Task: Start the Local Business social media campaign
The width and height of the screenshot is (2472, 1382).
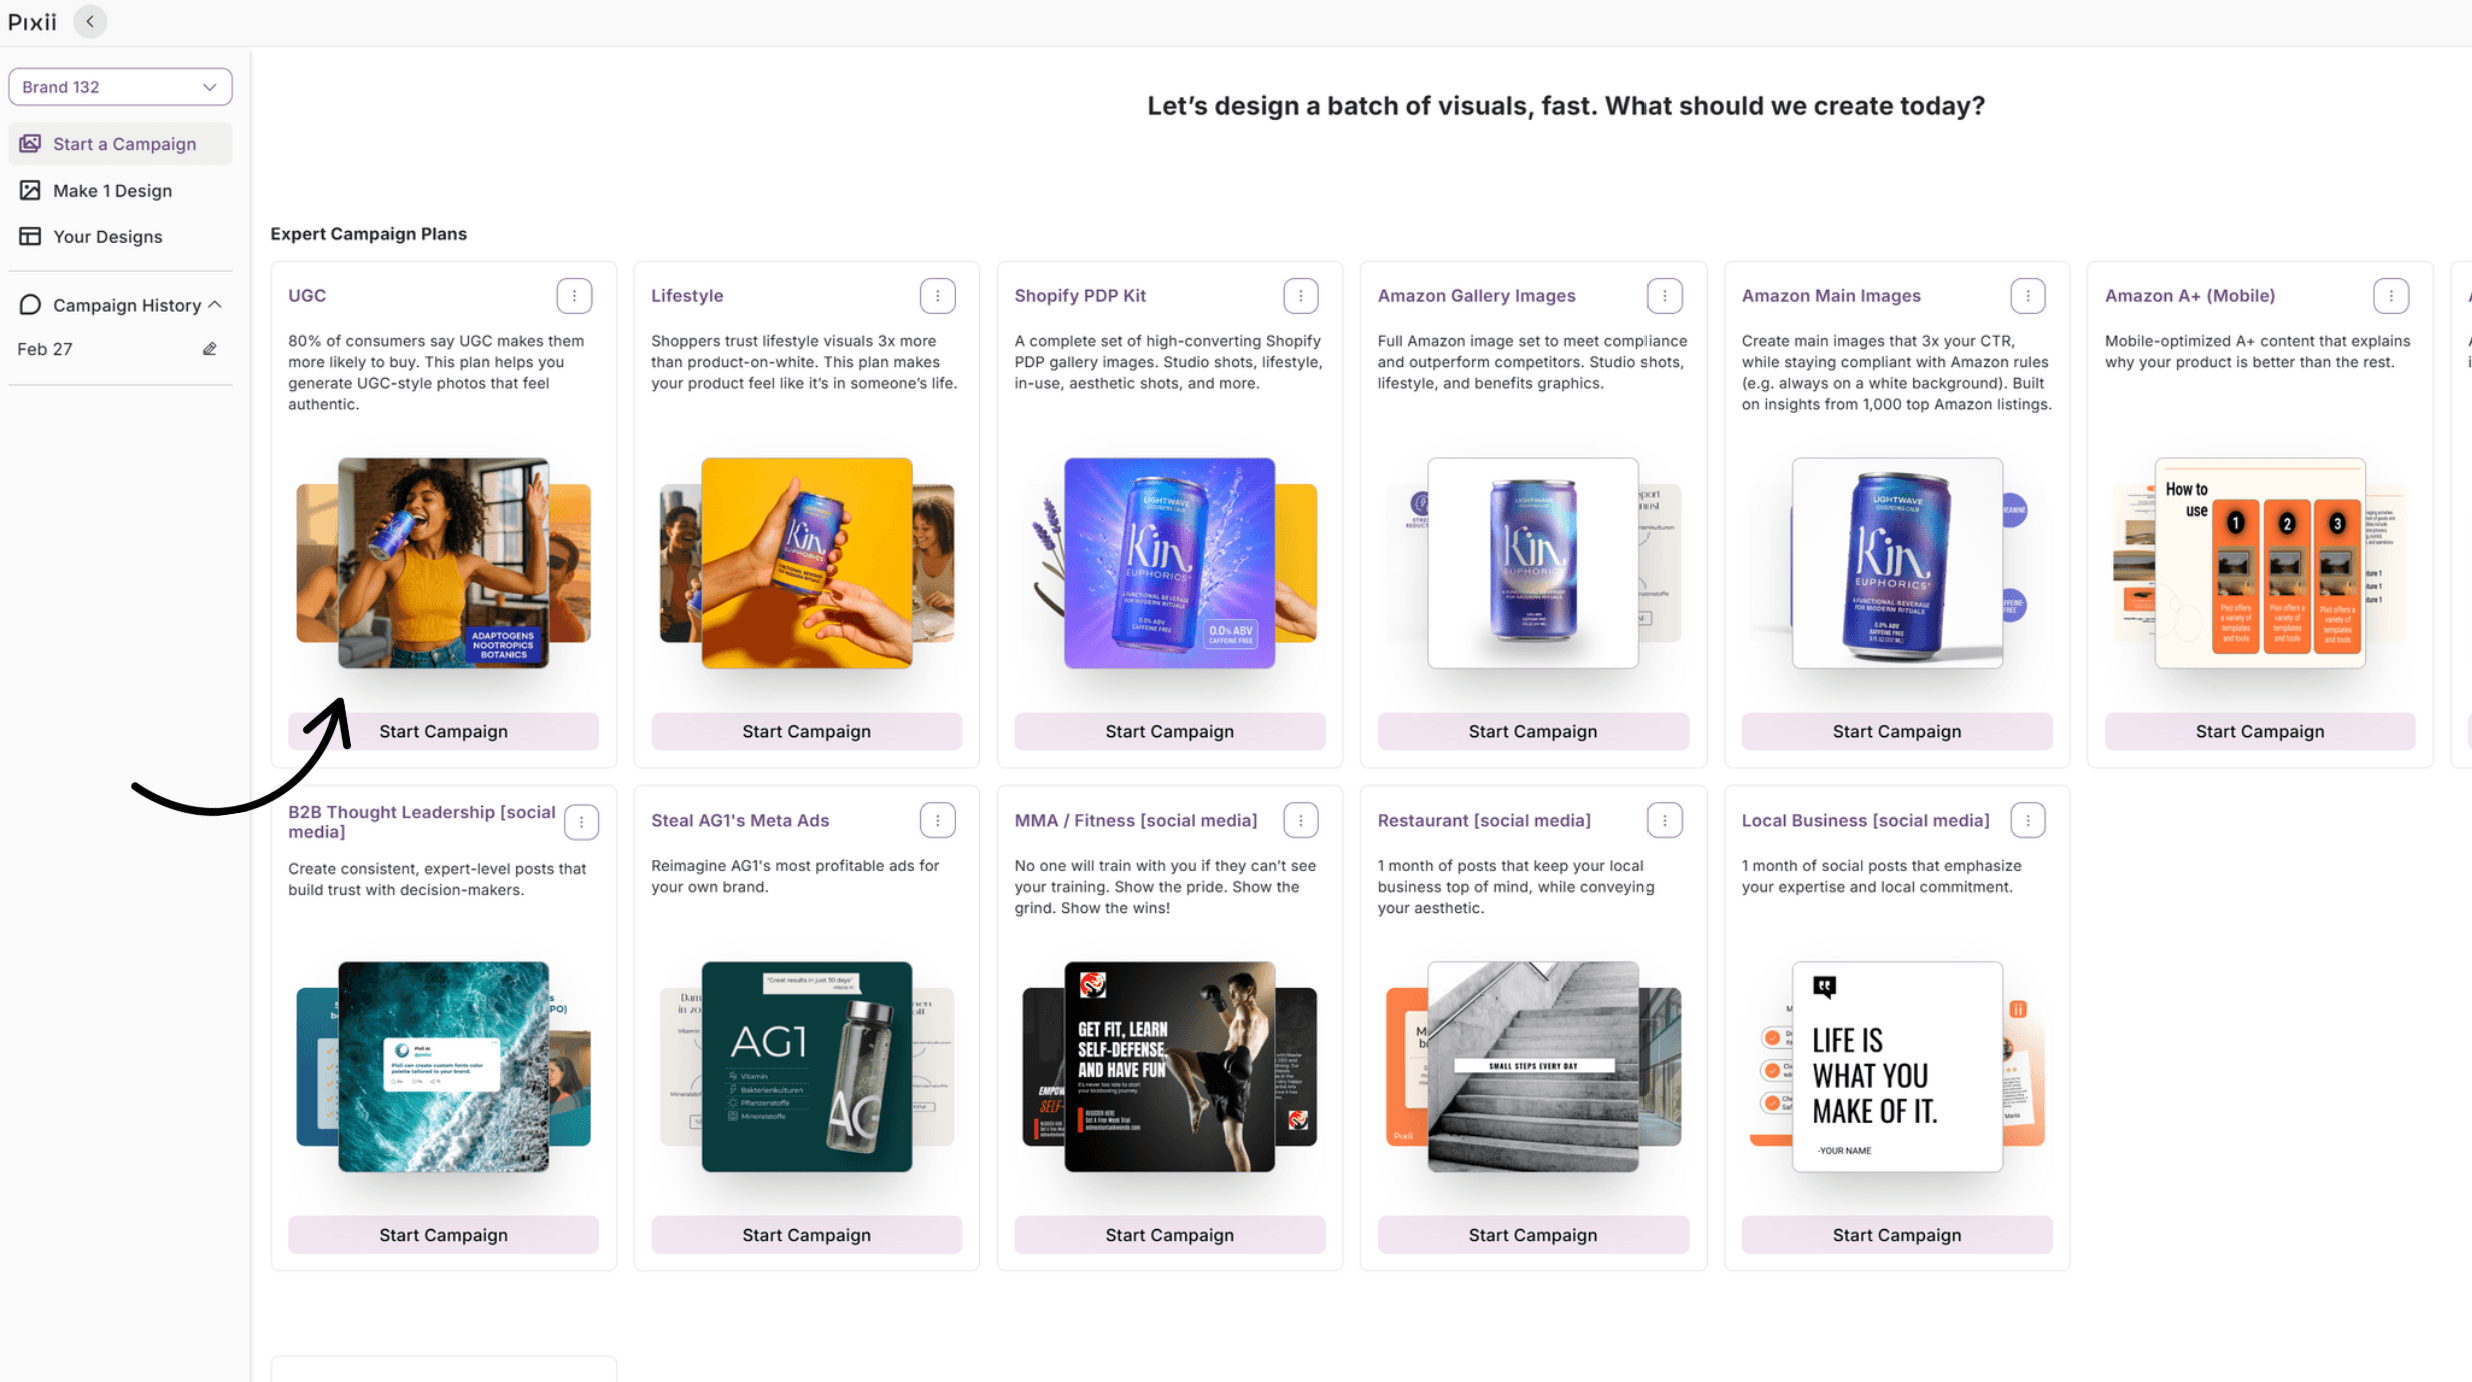Action: pos(1896,1235)
